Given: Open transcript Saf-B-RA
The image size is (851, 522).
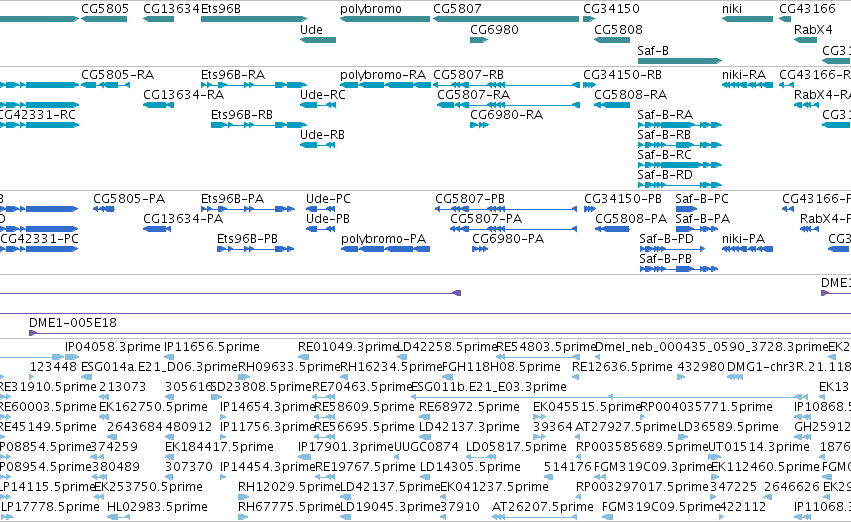Looking at the screenshot, I should [x=665, y=115].
